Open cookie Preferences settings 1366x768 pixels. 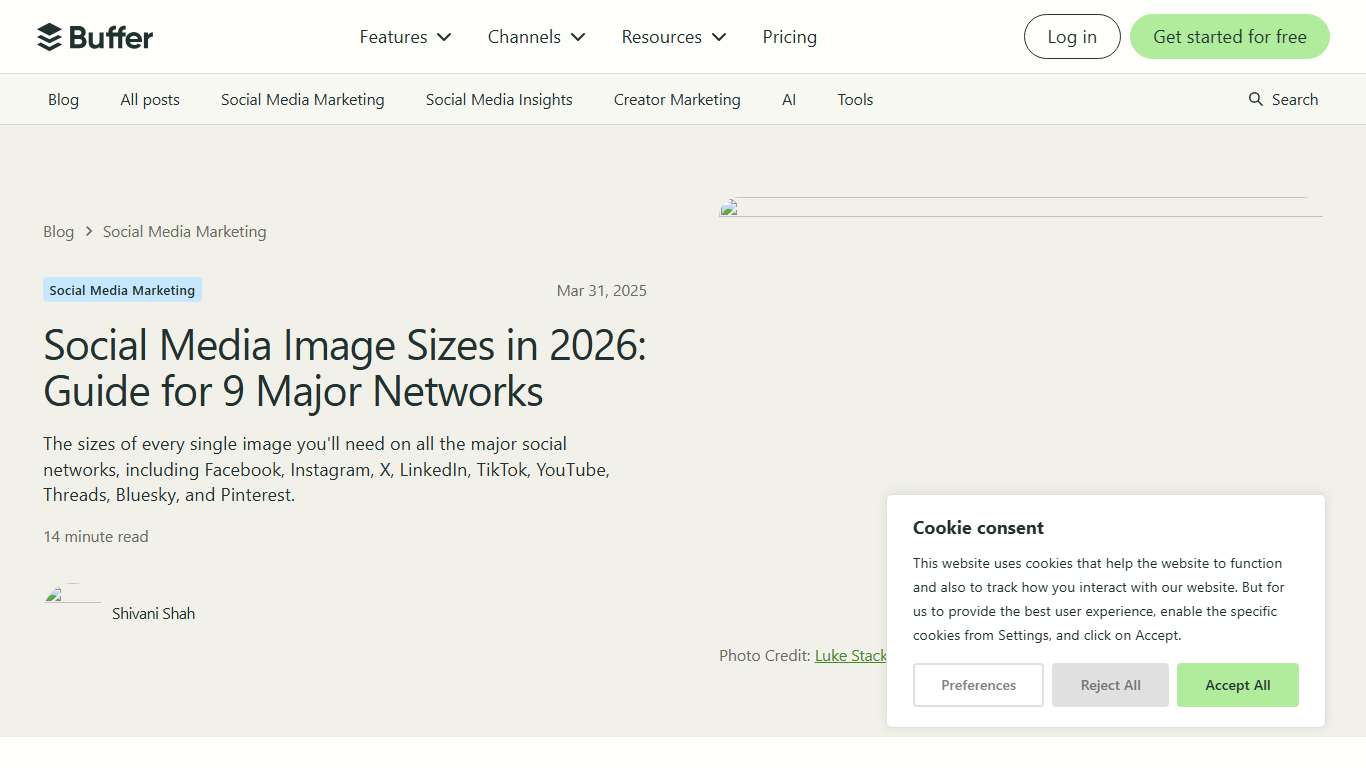point(978,685)
